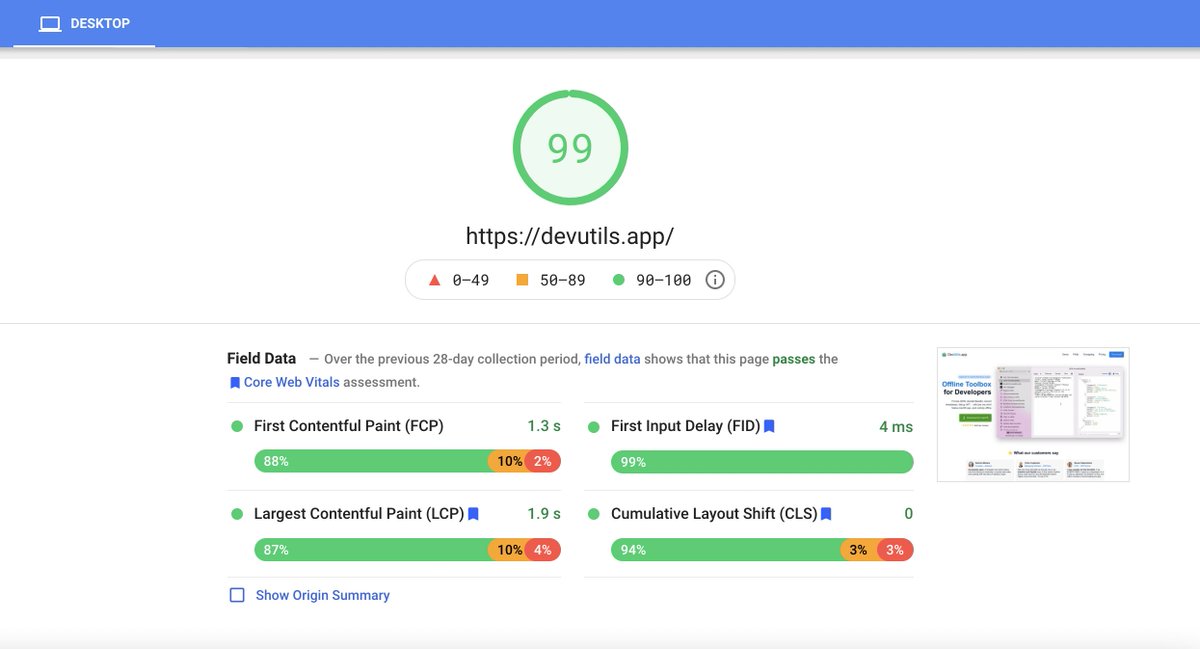Click the green circle 90–100 legend icon

point(618,280)
